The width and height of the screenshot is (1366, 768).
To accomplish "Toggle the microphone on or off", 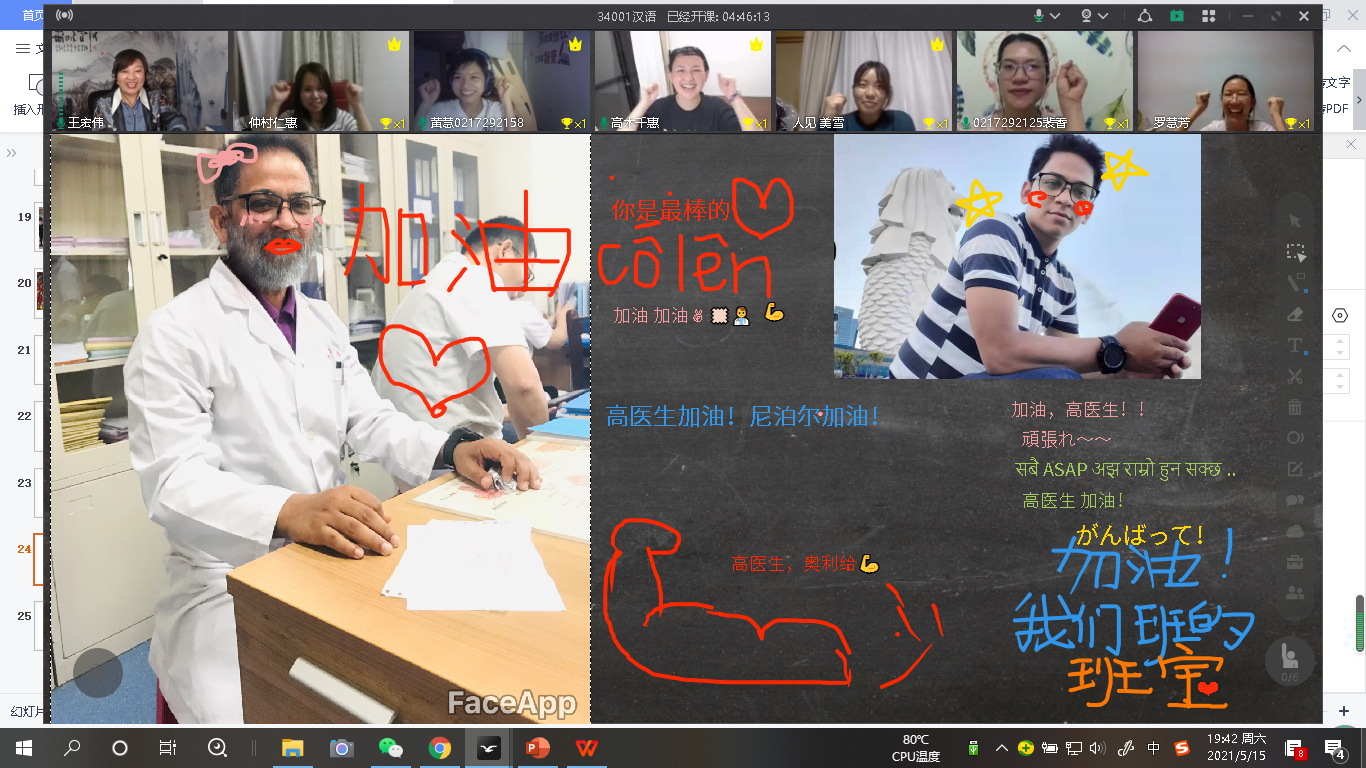I will tap(1039, 16).
